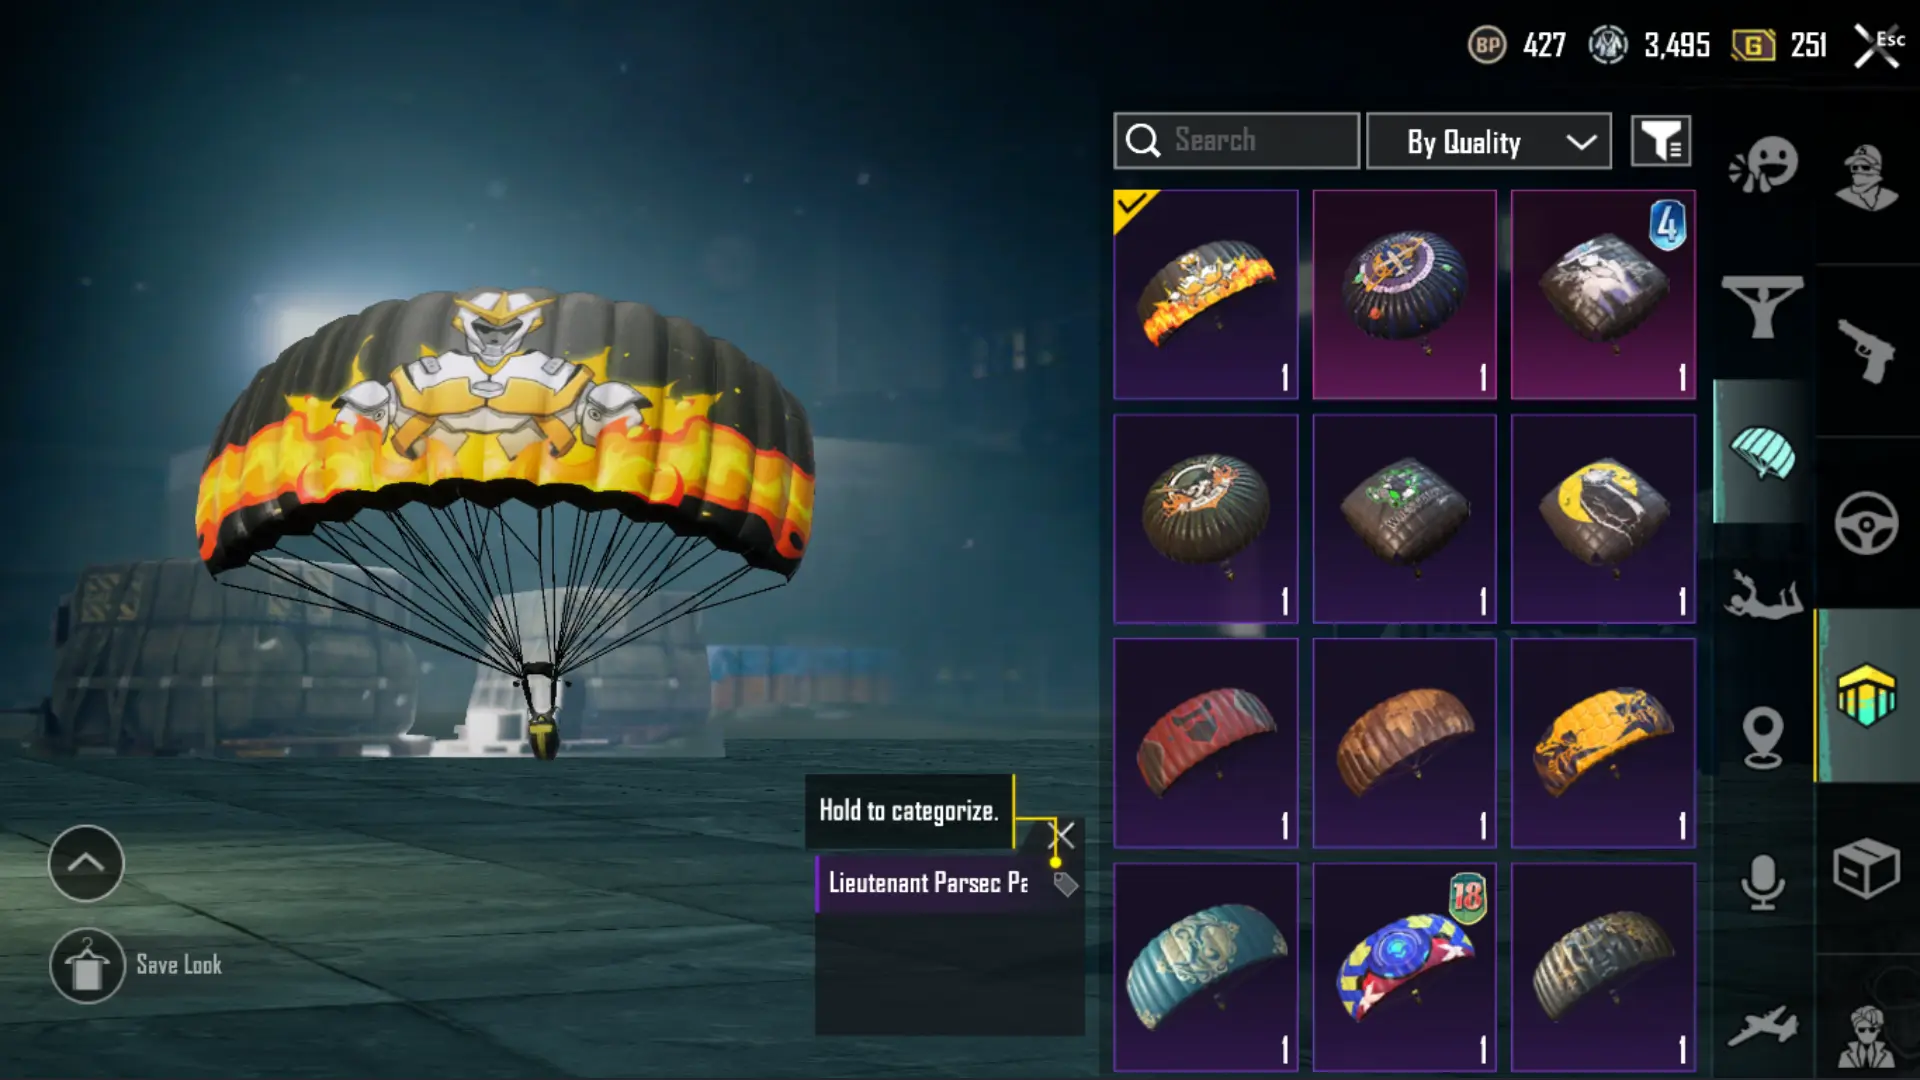This screenshot has width=1920, height=1080.
Task: Select the yellow moon parachute thumbnail
Action: pos(1603,519)
